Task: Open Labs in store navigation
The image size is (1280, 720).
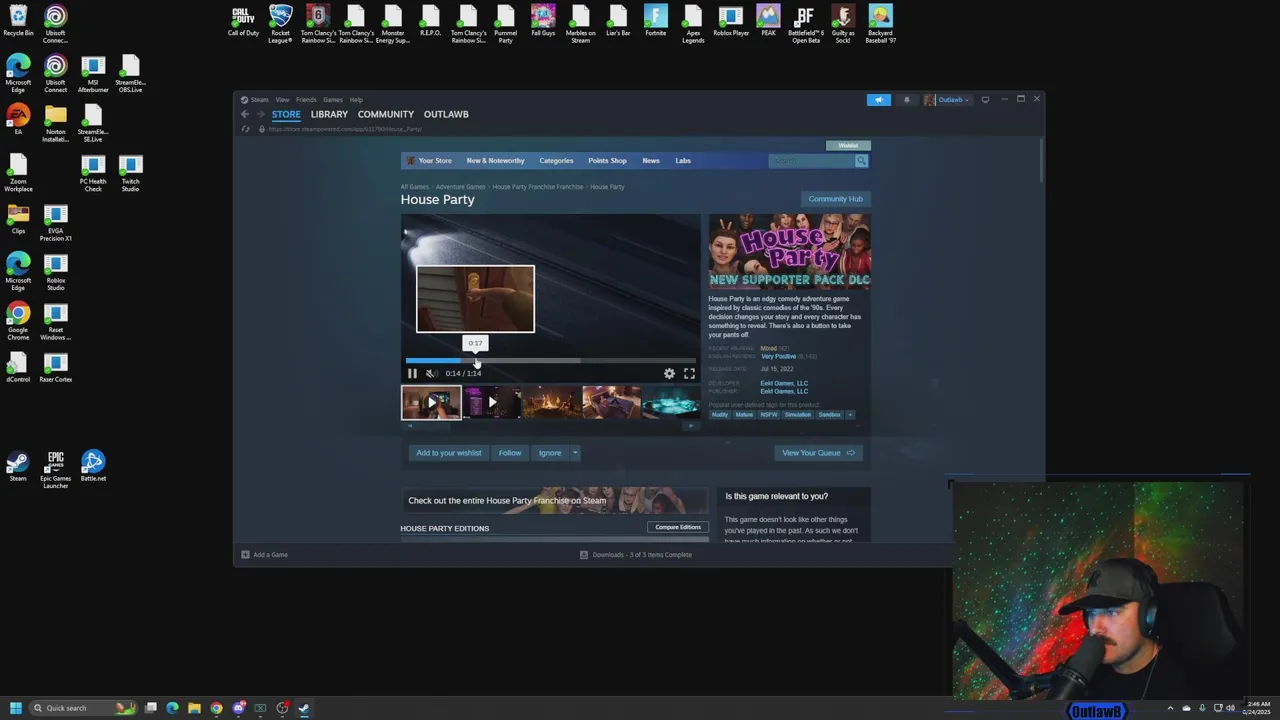Action: click(x=683, y=160)
